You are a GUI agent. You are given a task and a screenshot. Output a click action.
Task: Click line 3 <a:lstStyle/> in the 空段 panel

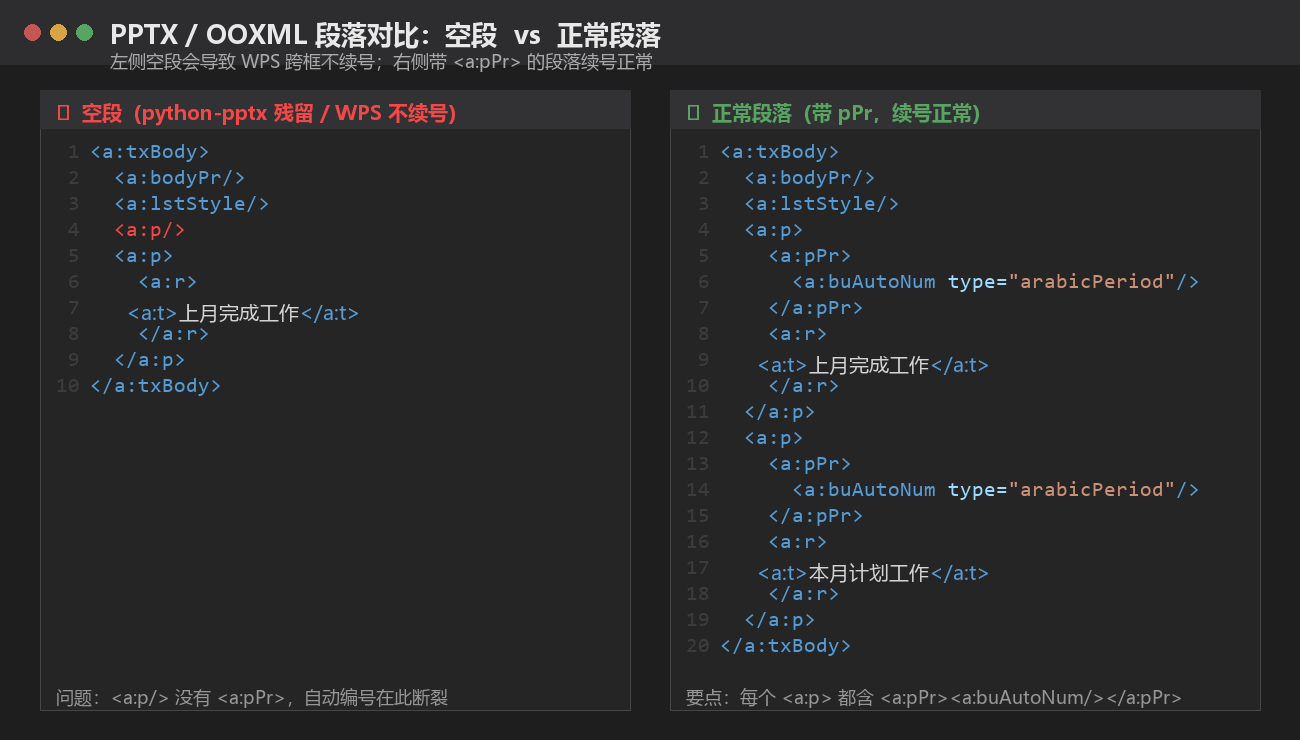point(192,204)
